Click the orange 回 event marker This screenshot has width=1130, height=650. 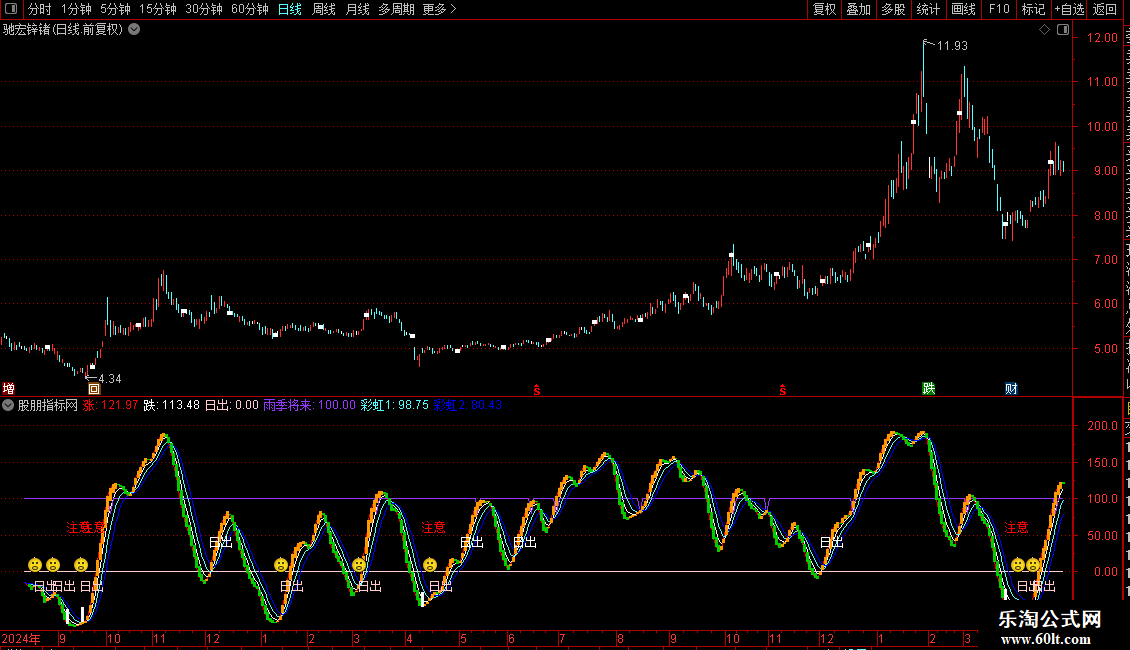(94, 389)
